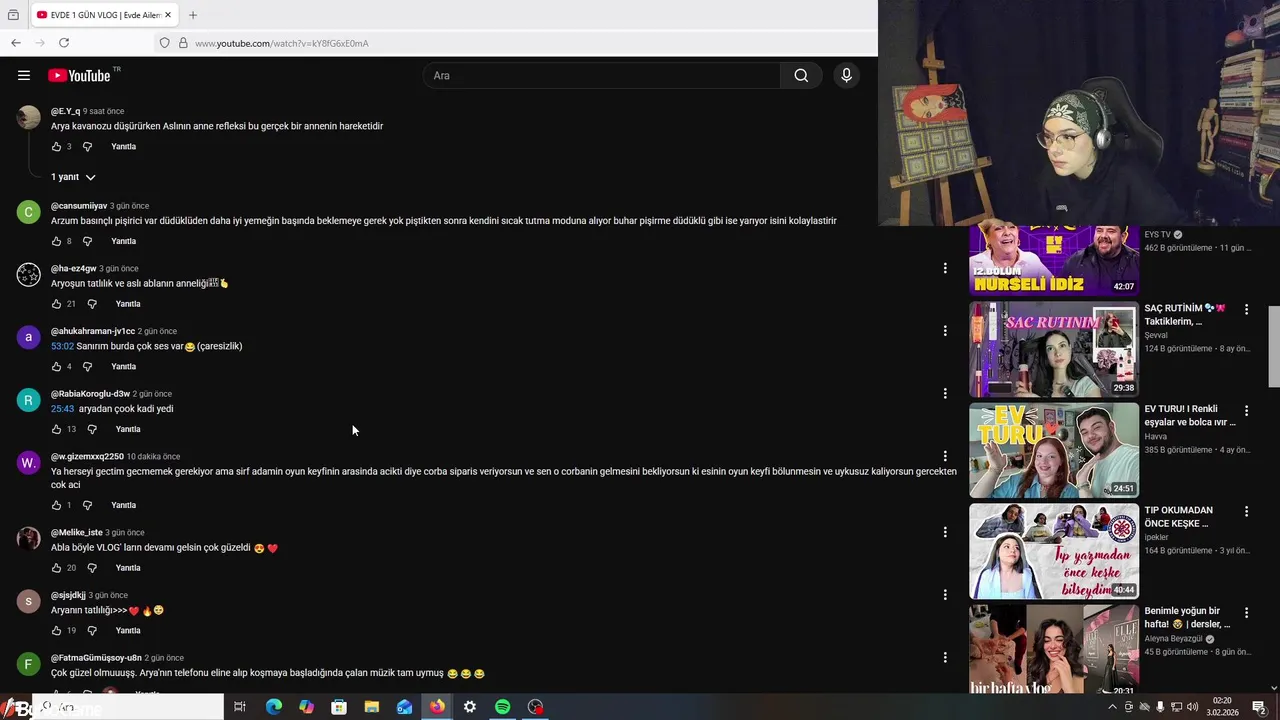Open @RabiaKoroglu-d3w's avatar
Viewport: 1280px width, 720px height.
28,400
